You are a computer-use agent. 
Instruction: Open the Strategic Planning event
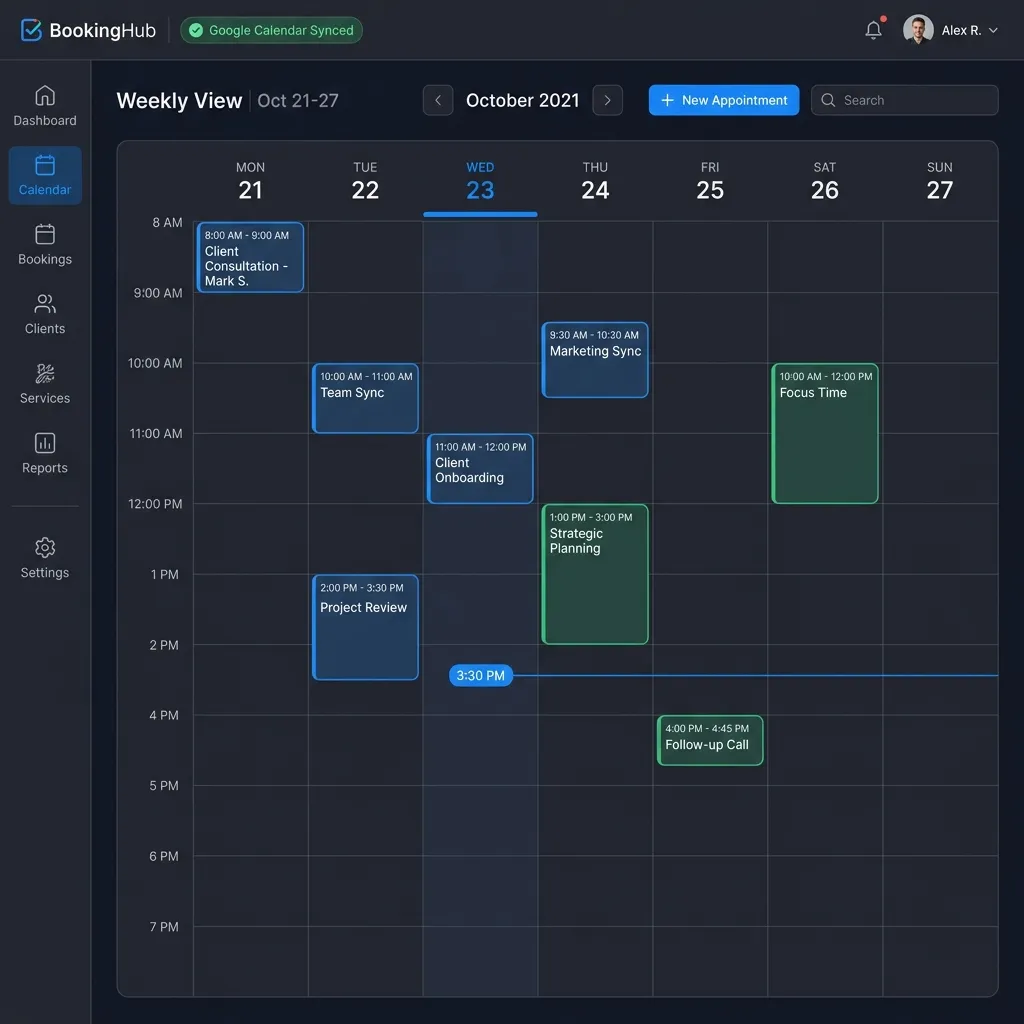click(x=595, y=574)
